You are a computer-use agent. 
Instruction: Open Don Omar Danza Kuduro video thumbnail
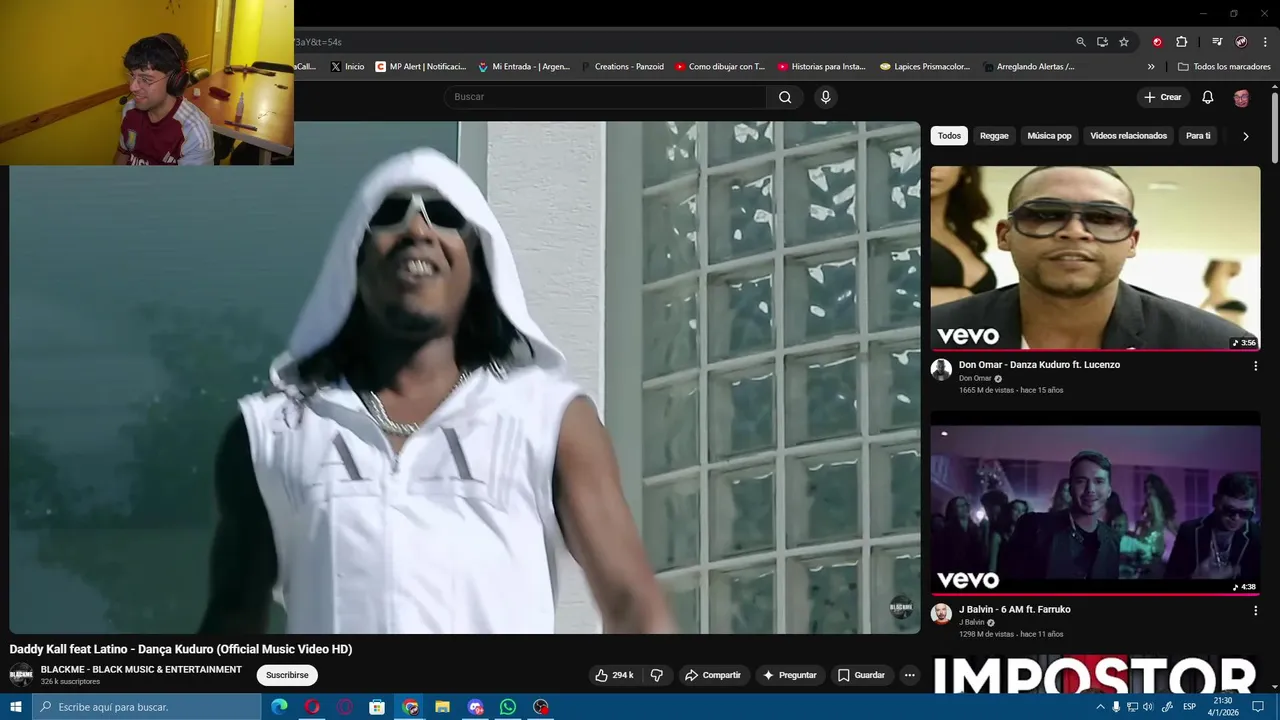point(1095,258)
